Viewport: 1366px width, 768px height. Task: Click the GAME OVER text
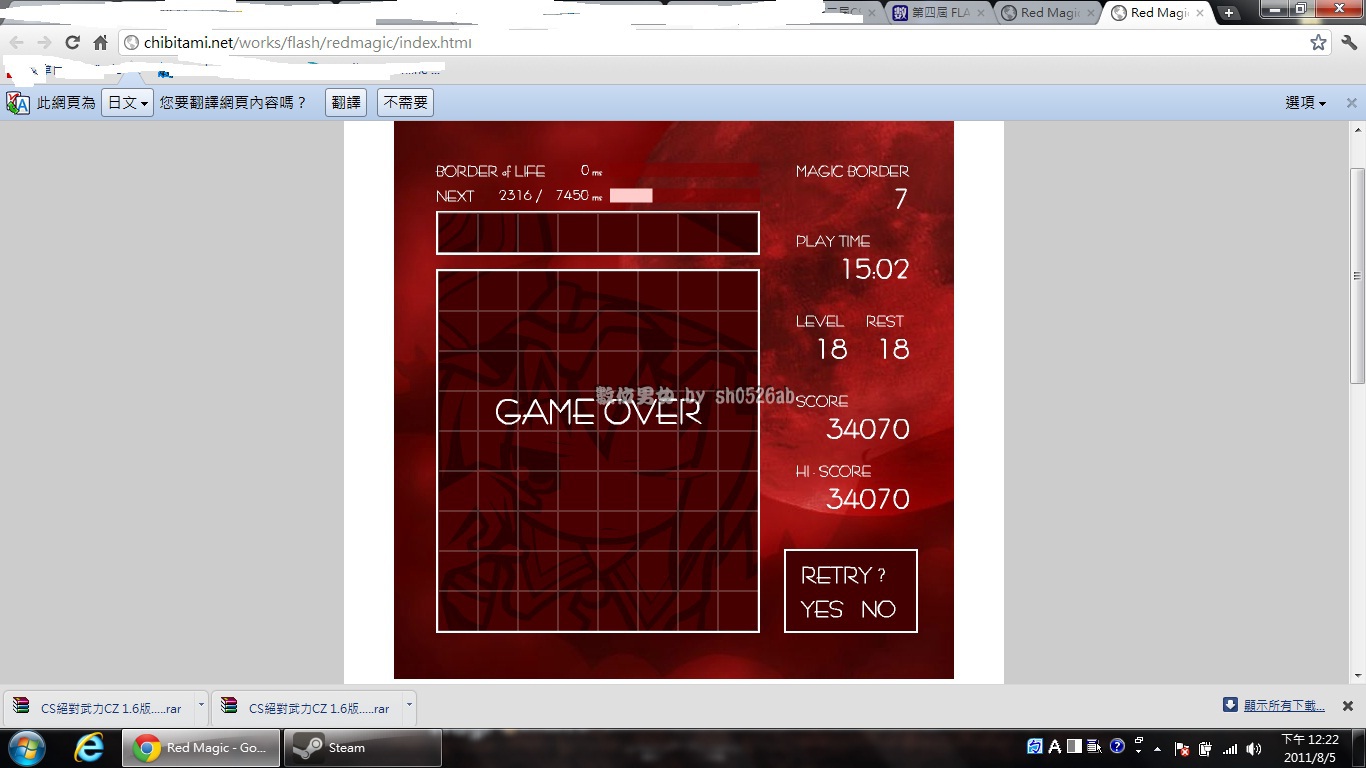[x=598, y=412]
